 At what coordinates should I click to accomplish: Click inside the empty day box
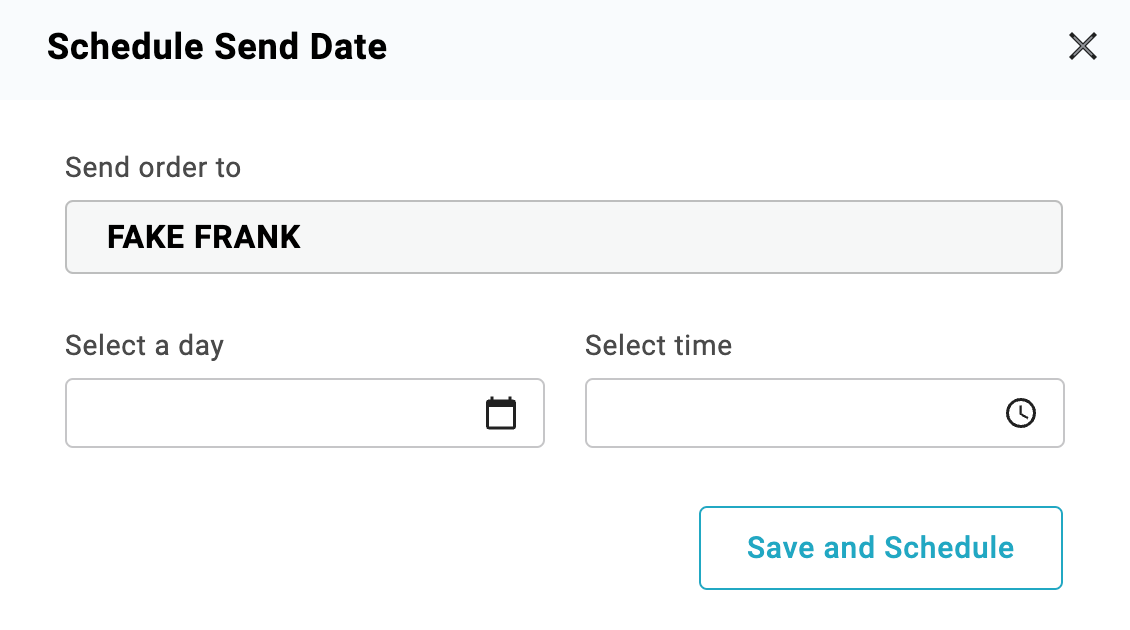pyautogui.click(x=270, y=413)
